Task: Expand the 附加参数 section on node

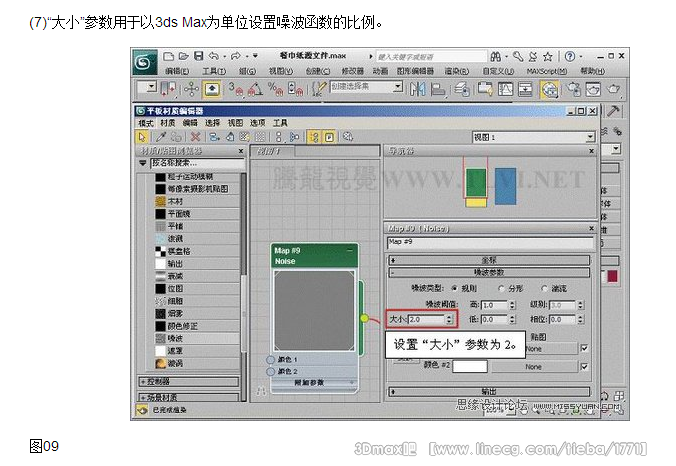Action: pyautogui.click(x=314, y=382)
